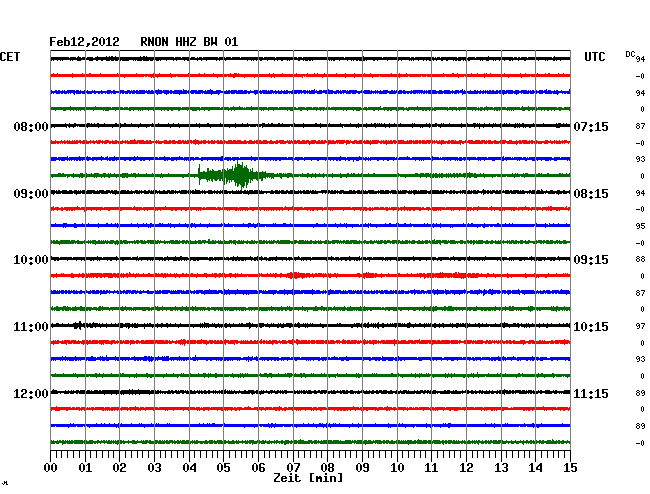The image size is (650, 494).
Task: Click the DC value 88
Action: [x=640, y=259]
